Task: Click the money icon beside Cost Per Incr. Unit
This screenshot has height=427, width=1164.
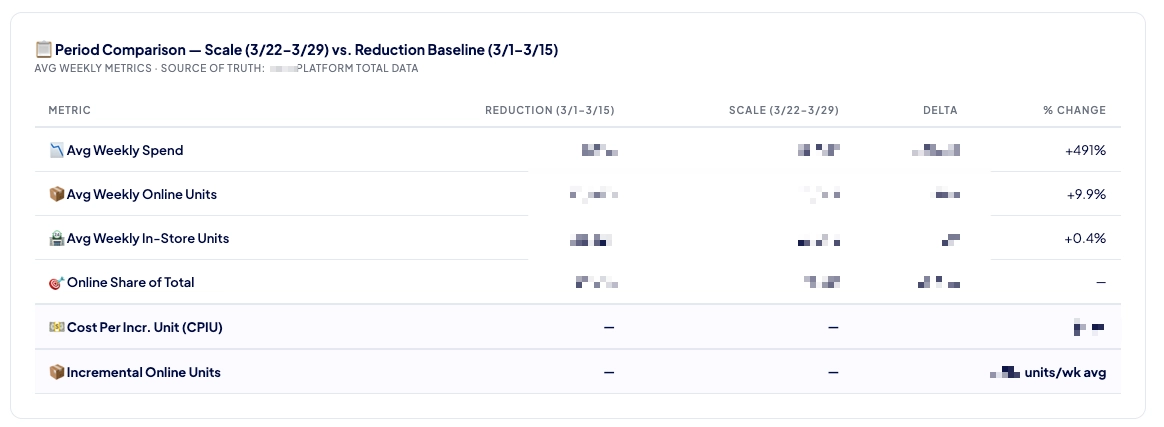Action: point(56,327)
